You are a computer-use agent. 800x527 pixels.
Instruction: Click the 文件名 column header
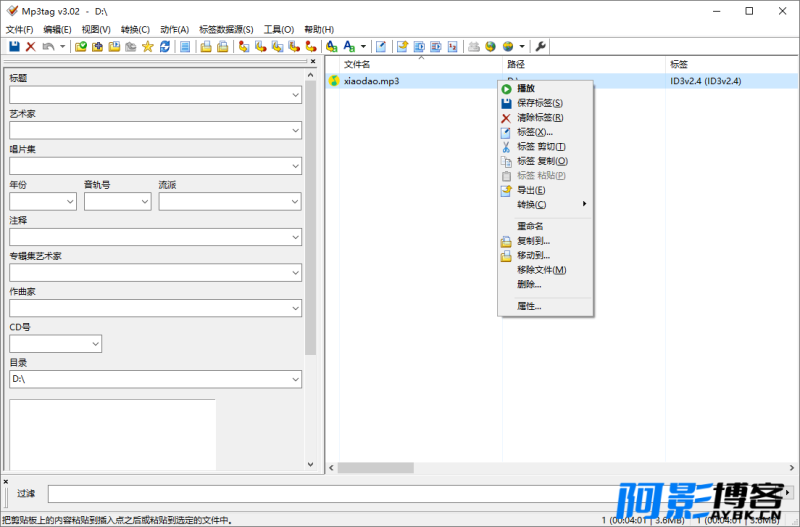point(421,64)
